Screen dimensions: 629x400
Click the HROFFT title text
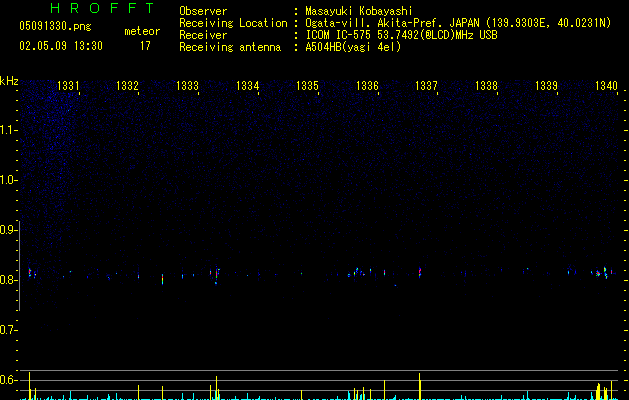(102, 8)
